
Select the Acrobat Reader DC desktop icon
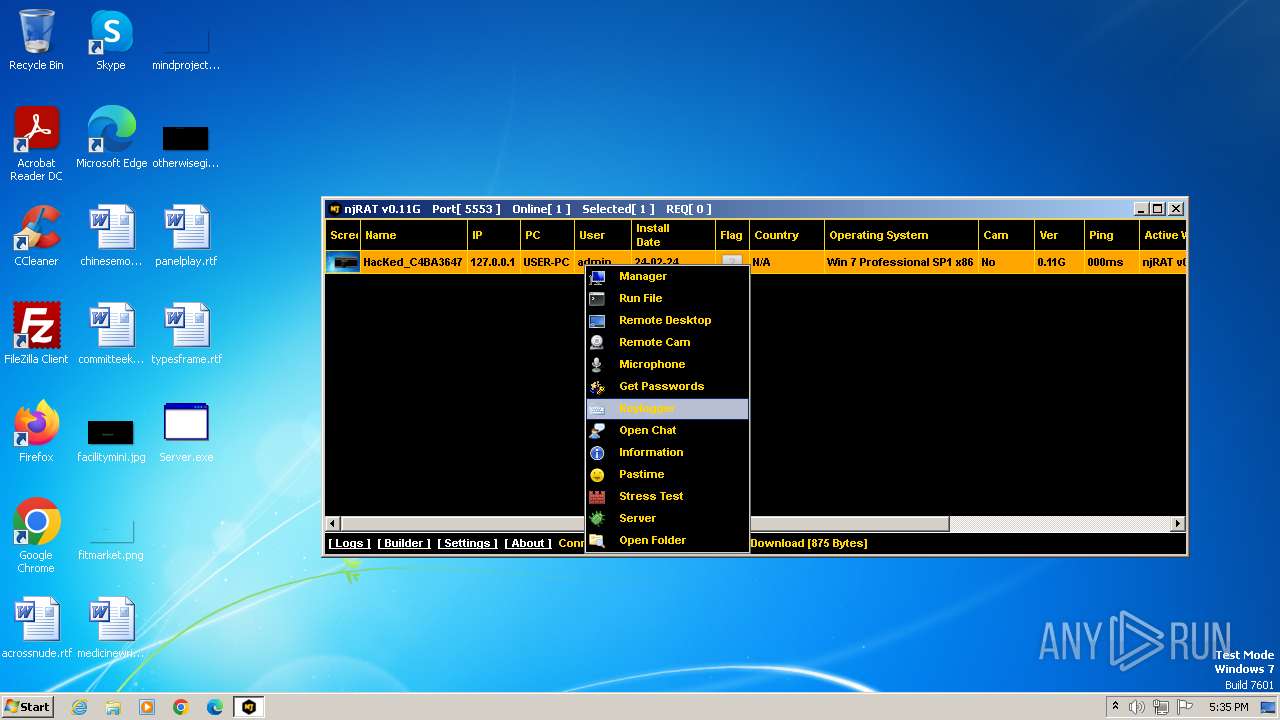(x=36, y=144)
